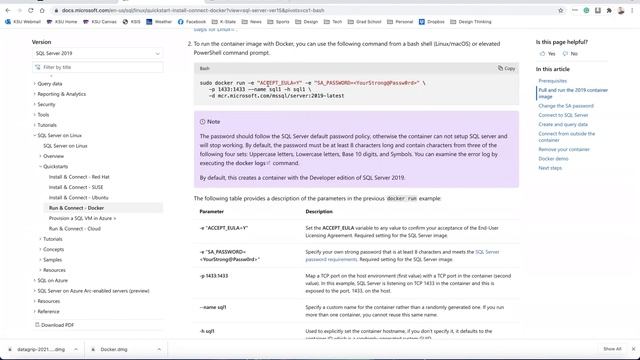Image resolution: width=640 pixels, height=360 pixels.
Task: Bookmark this page with the star icon
Action: [561, 11]
